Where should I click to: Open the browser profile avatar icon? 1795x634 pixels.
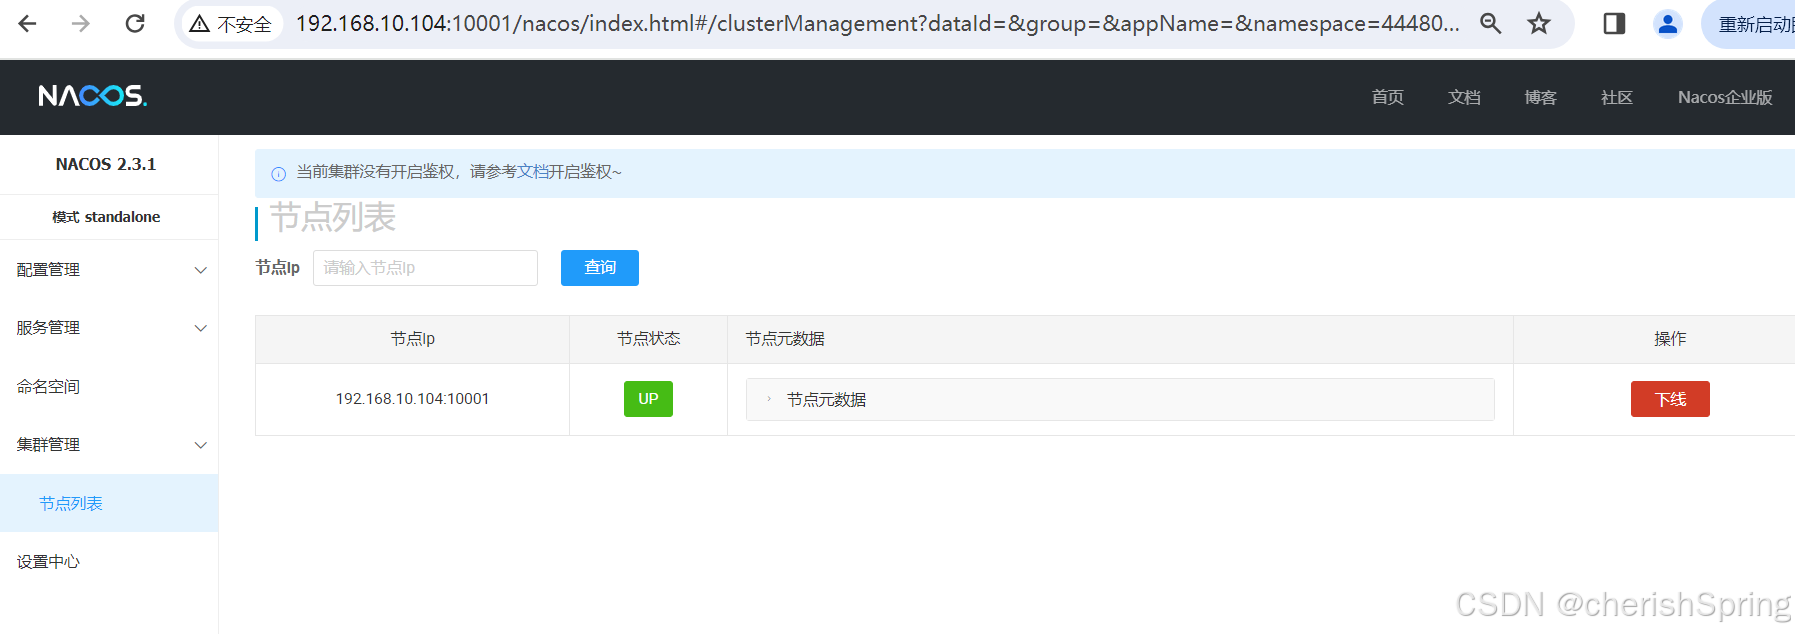click(1667, 23)
